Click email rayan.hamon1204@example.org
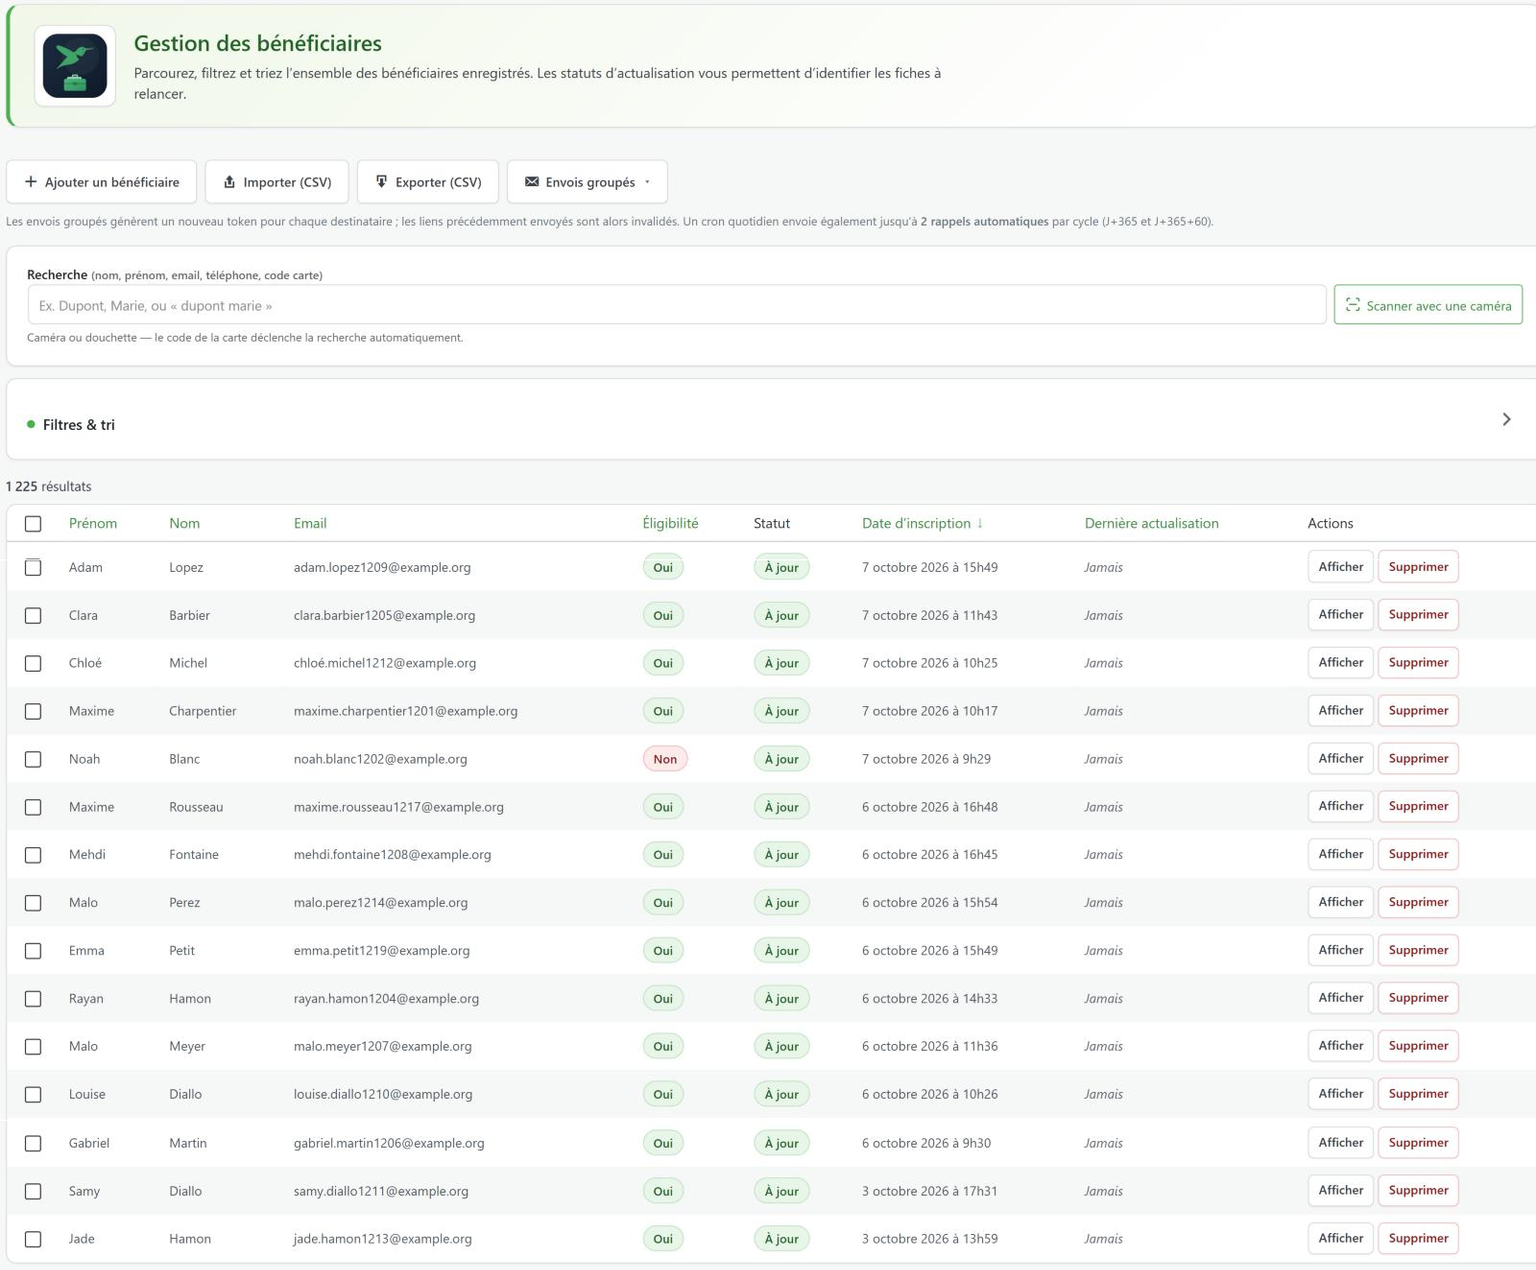The image size is (1536, 1270). click(x=386, y=998)
